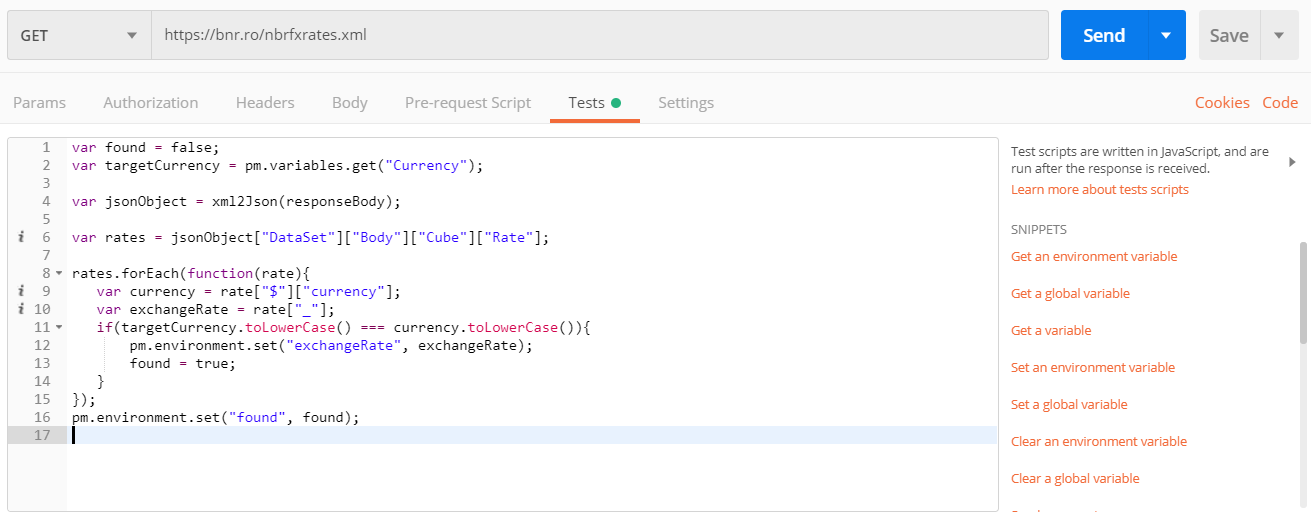Open the Save options dropdown arrow

[1279, 36]
